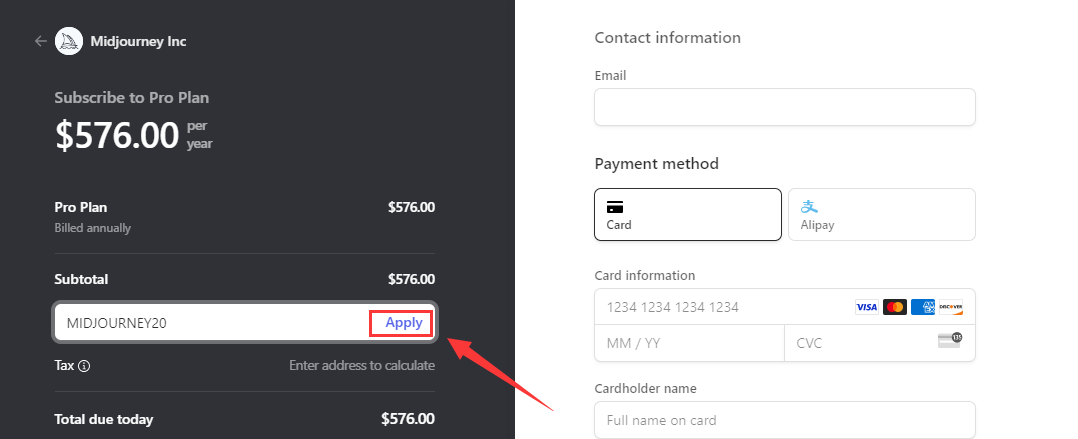Click the Subtotal label
Image resolution: width=1078 pixels, height=439 pixels.
(x=81, y=279)
